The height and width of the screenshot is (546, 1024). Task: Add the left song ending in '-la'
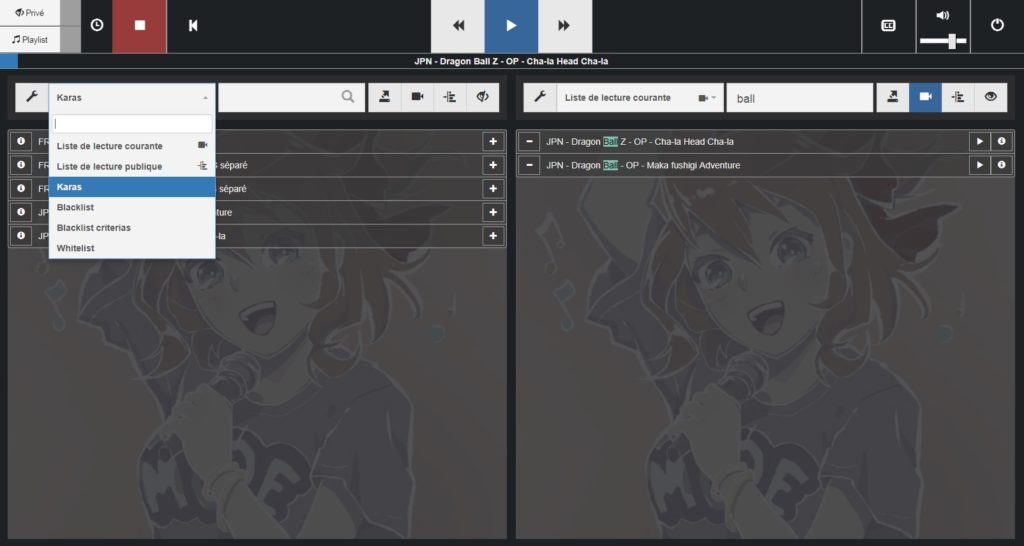[493, 236]
